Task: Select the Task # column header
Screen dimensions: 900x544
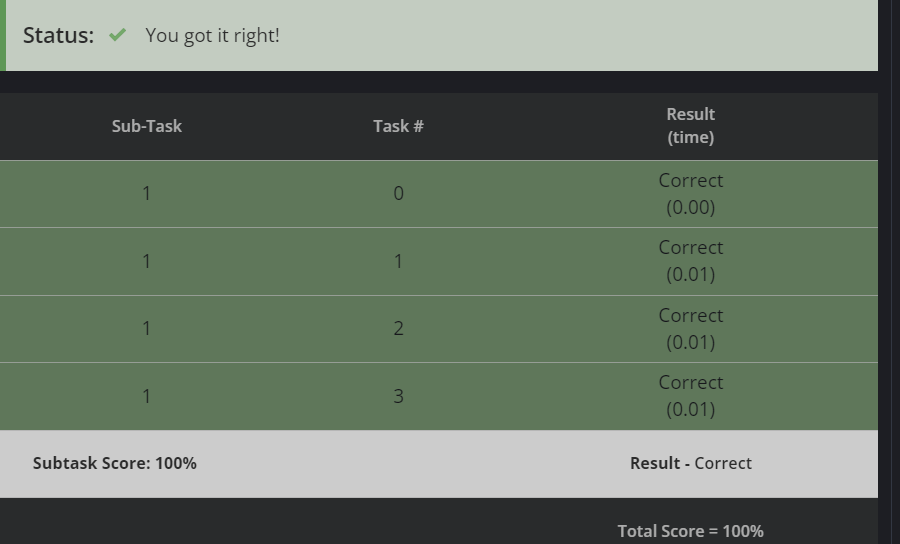Action: click(398, 126)
